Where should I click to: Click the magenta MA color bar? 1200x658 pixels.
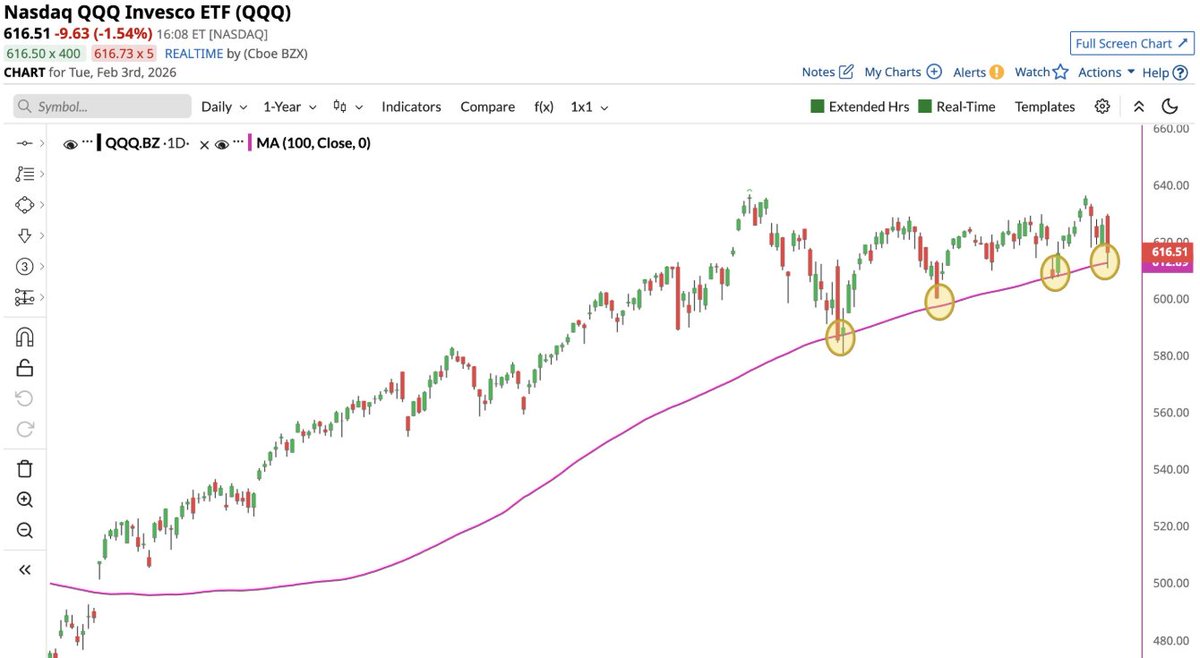click(x=251, y=143)
